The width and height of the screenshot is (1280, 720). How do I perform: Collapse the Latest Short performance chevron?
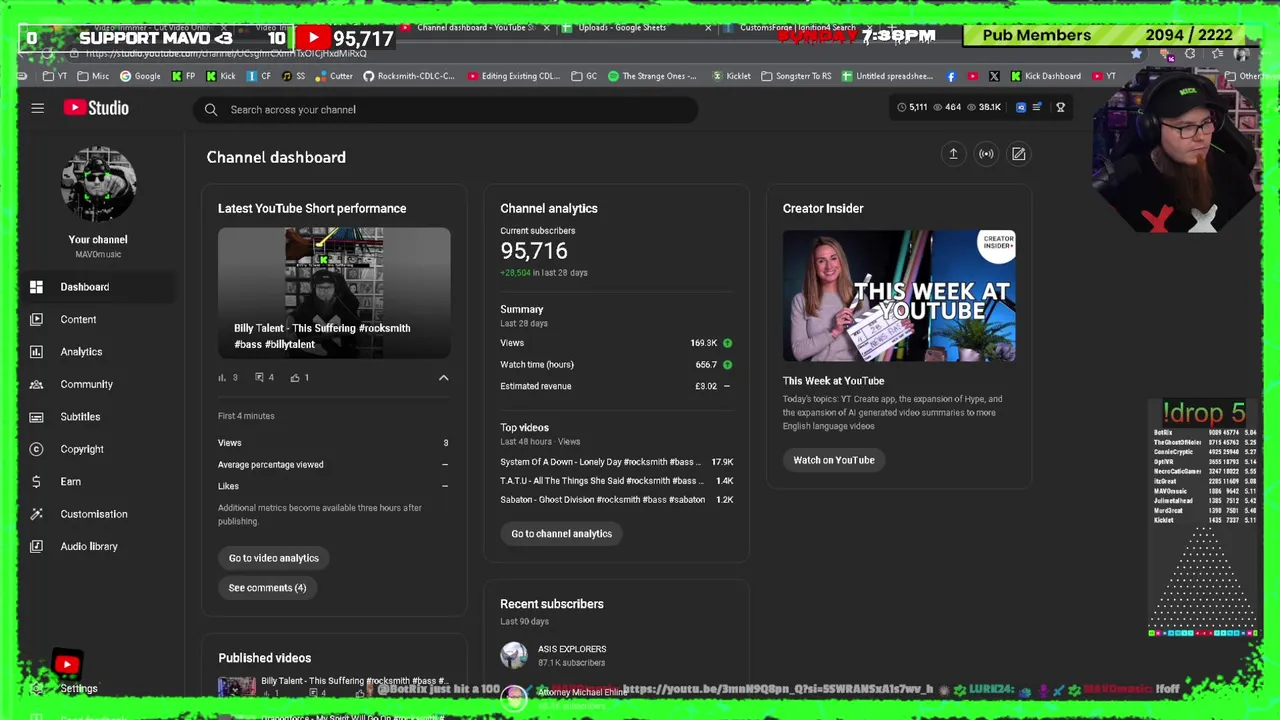pyautogui.click(x=443, y=378)
